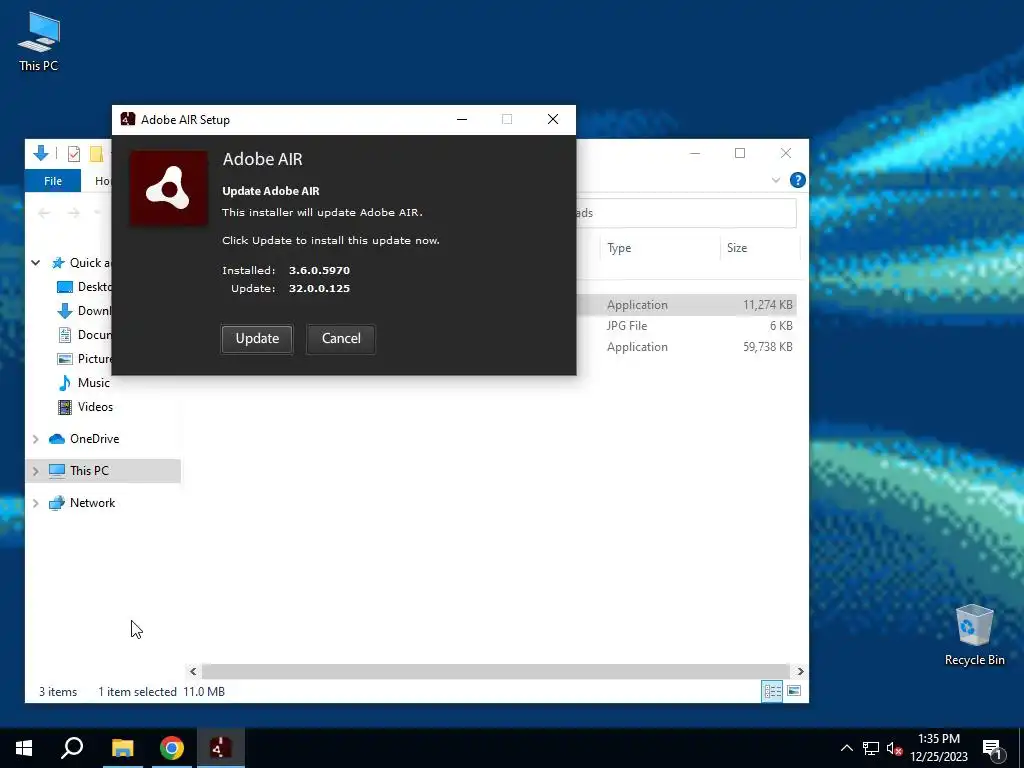Image resolution: width=1024 pixels, height=768 pixels.
Task: Minimize the Adobe AIR Setup window
Action: pos(462,120)
